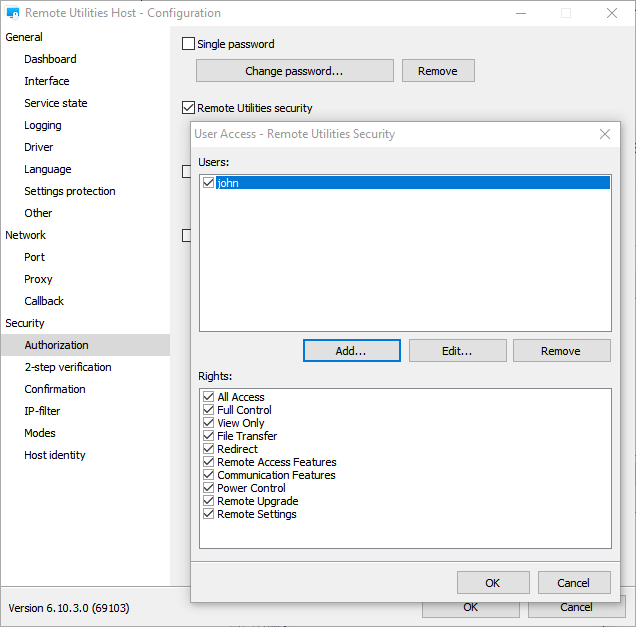Viewport: 636px width, 627px height.
Task: Close the User Access security dialog
Action: 605,134
